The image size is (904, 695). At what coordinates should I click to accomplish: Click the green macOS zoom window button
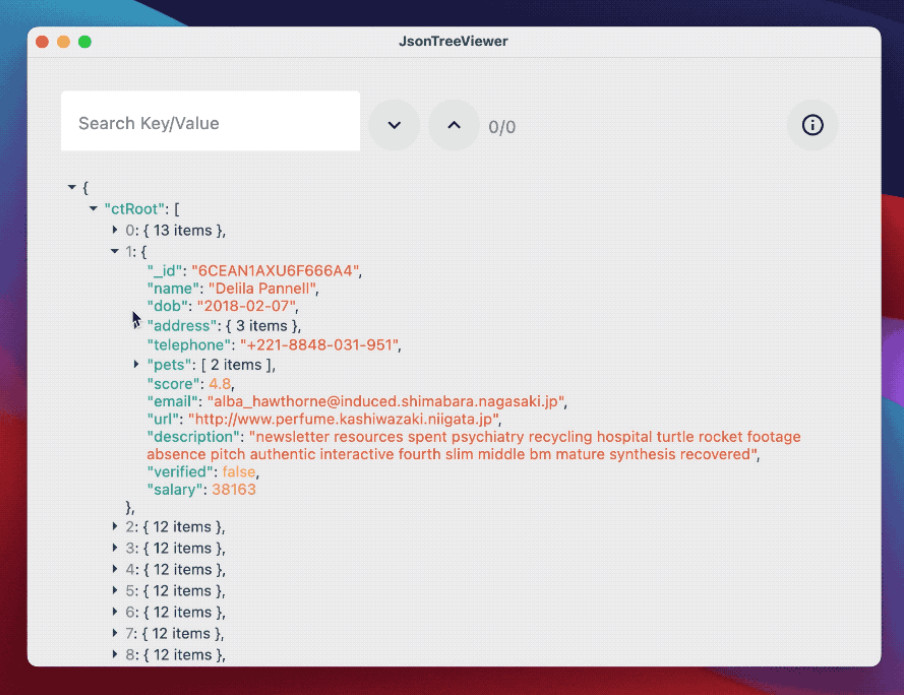85,42
